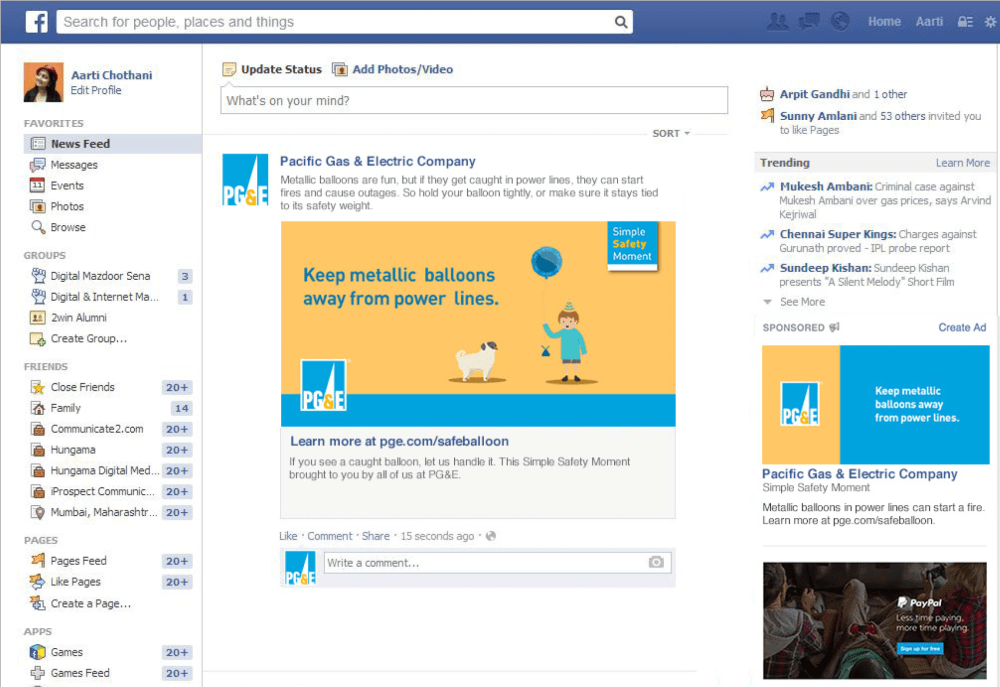Click the search magnifier icon
This screenshot has width=1000, height=687.
pyautogui.click(x=621, y=21)
